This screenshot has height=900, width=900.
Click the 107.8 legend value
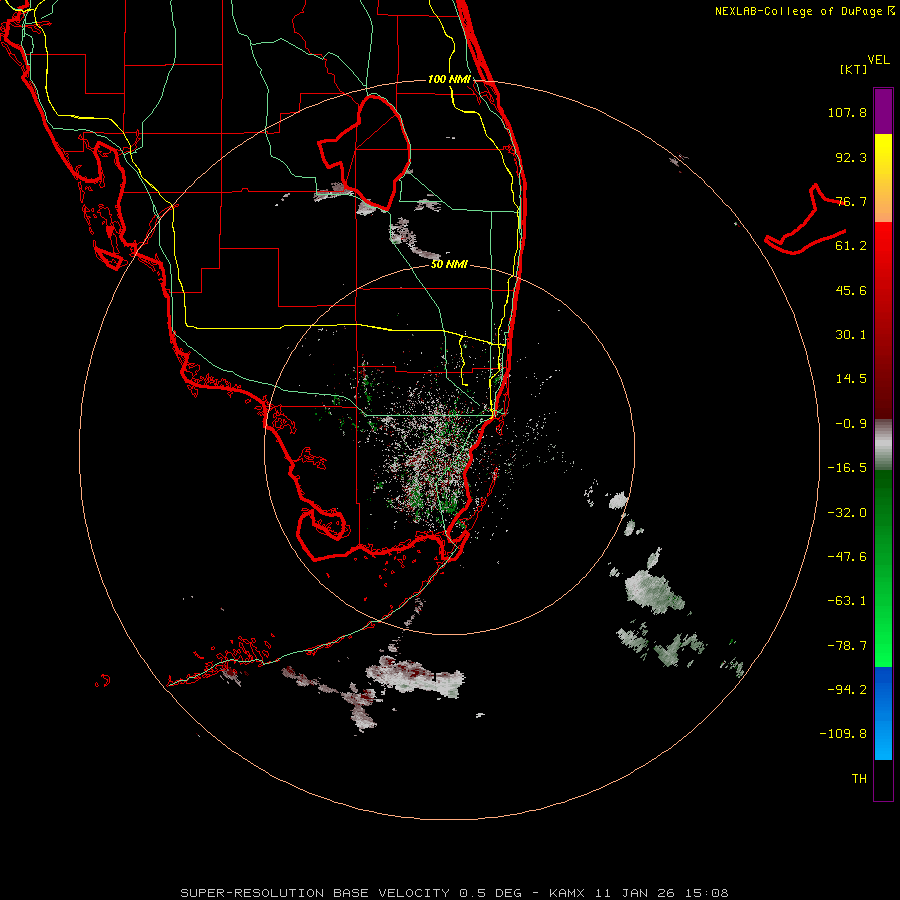(847, 112)
